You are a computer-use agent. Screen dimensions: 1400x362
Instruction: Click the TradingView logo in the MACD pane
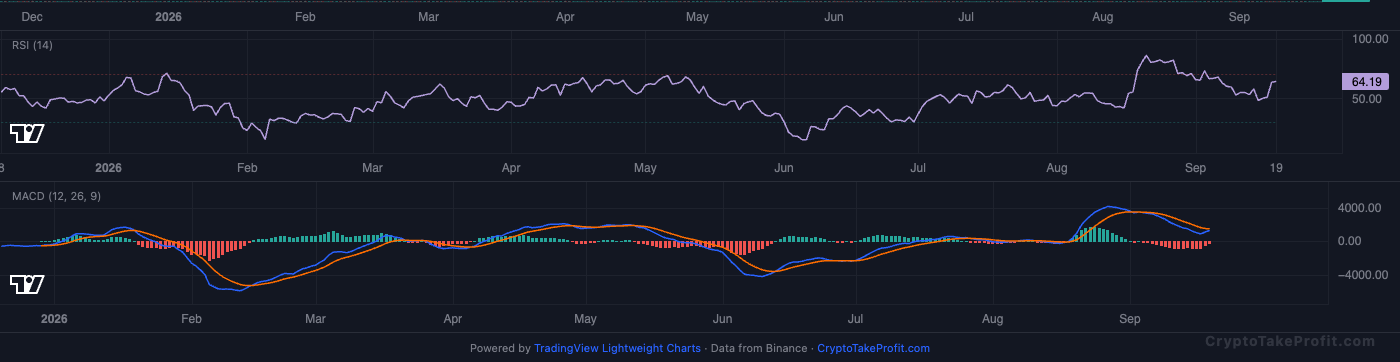pyautogui.click(x=27, y=285)
